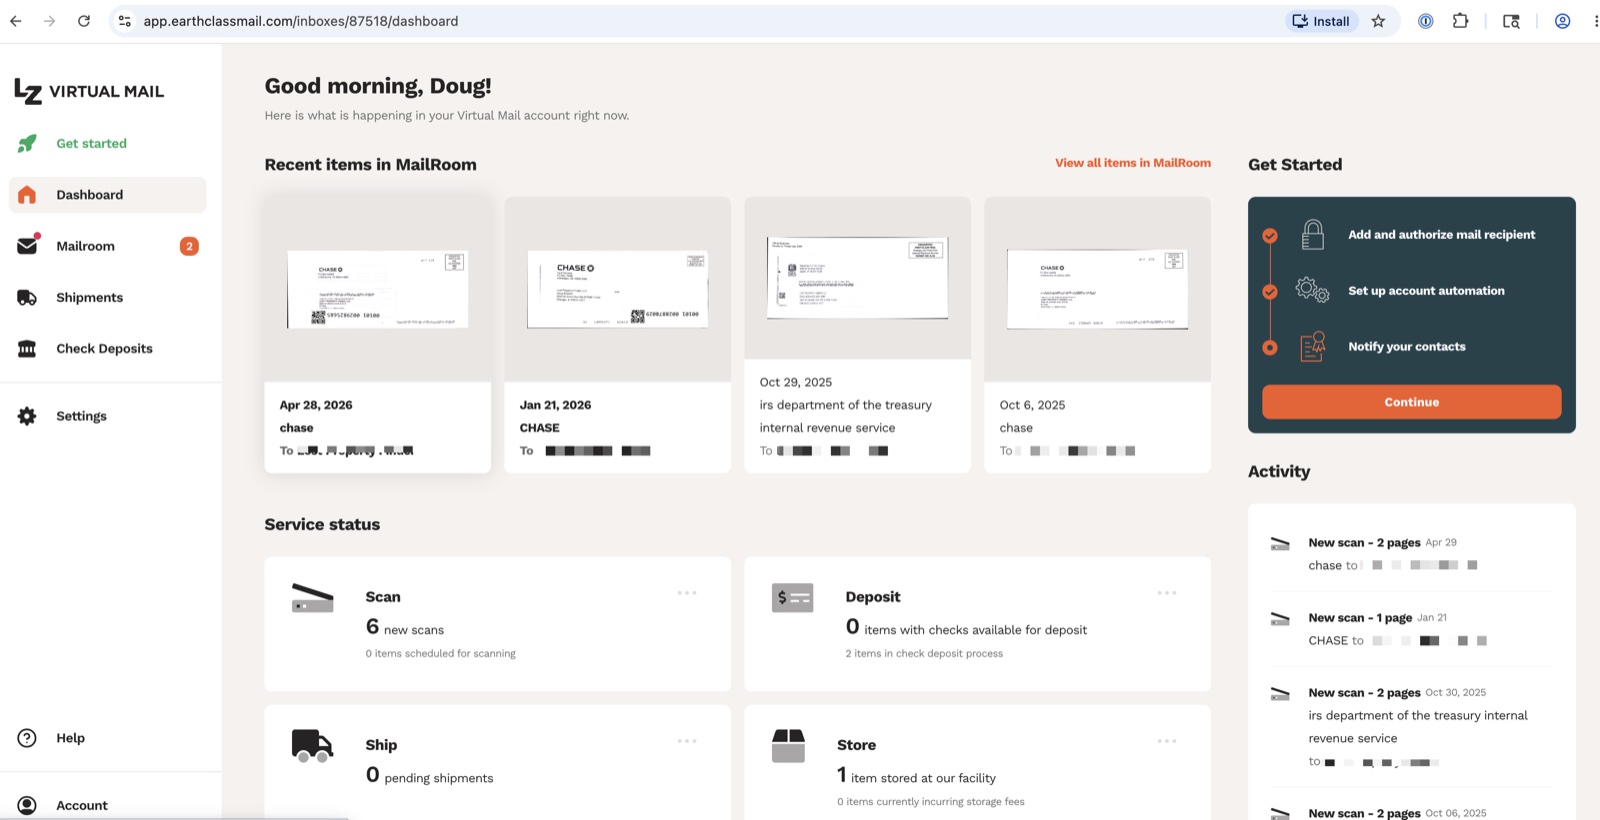Click '0 items with checks available for deposit'

(x=966, y=628)
